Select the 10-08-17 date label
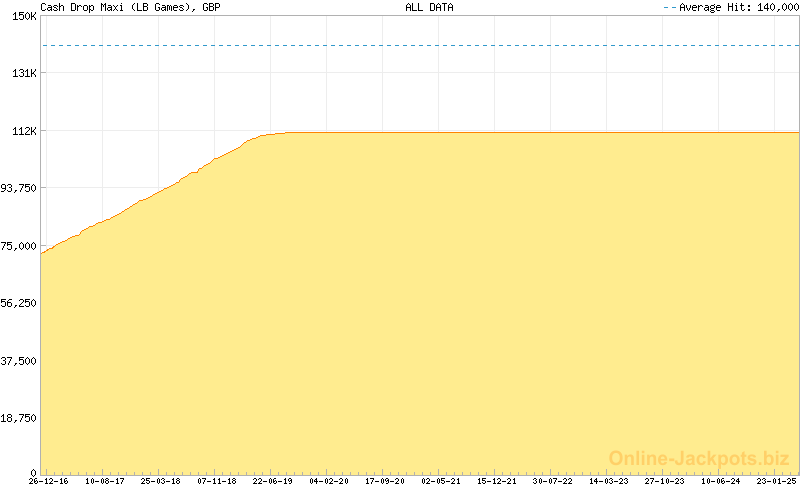 tap(104, 481)
